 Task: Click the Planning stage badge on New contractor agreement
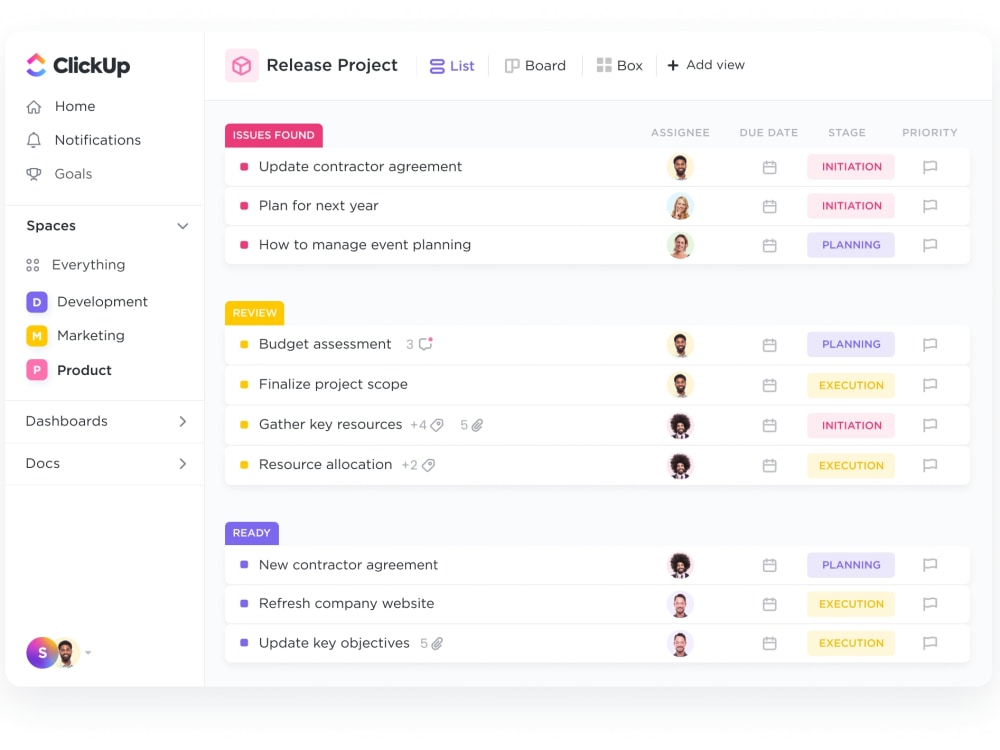(x=850, y=565)
